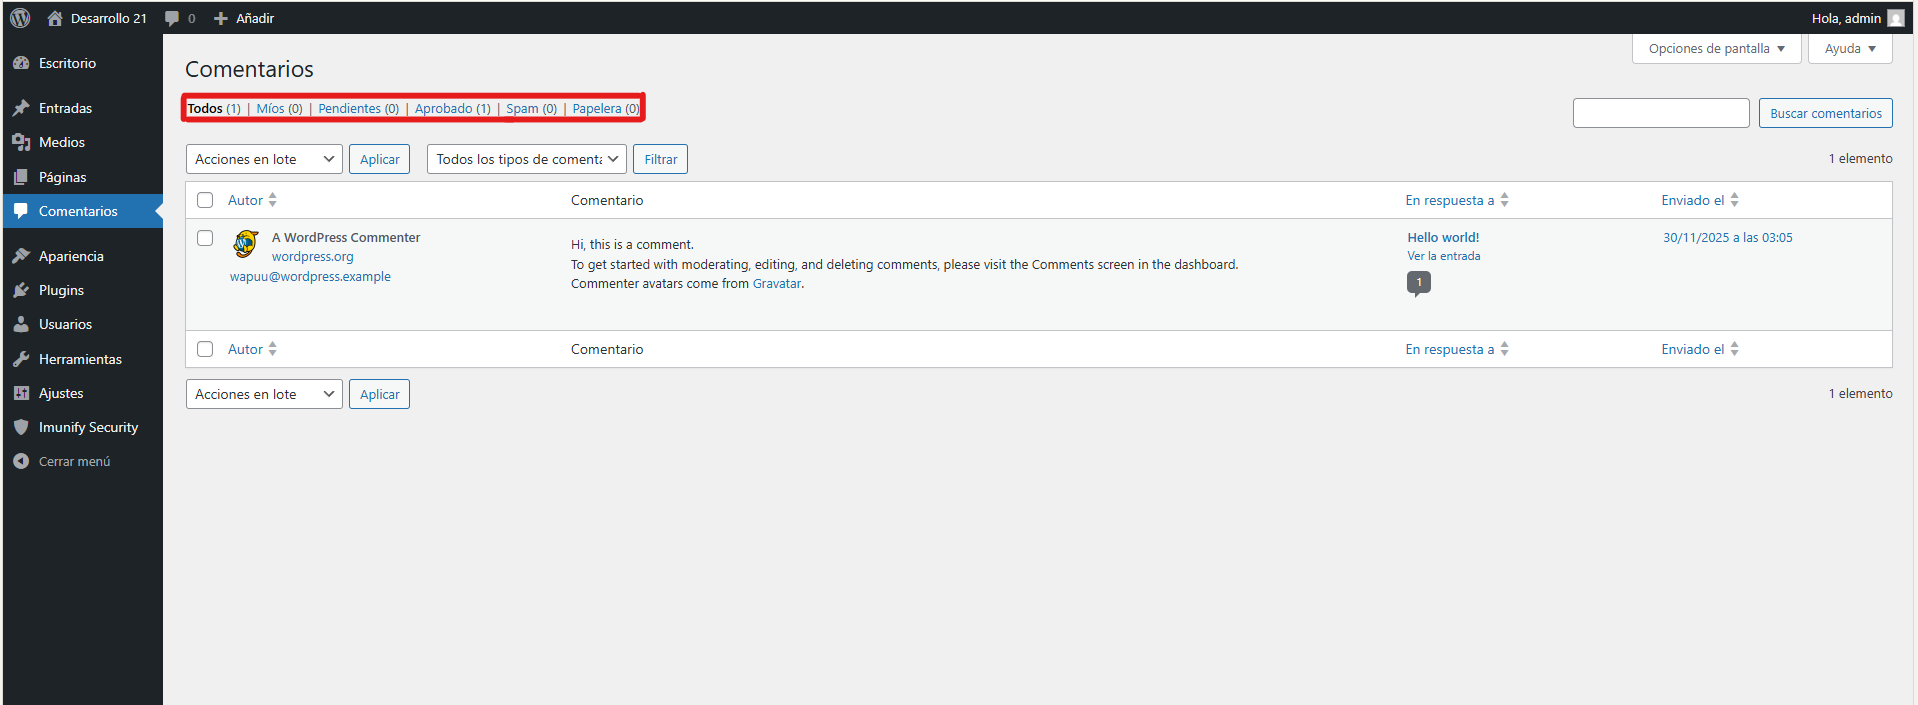Check the A WordPress Commenter row checkbox
Image resolution: width=1918 pixels, height=705 pixels.
coord(205,238)
